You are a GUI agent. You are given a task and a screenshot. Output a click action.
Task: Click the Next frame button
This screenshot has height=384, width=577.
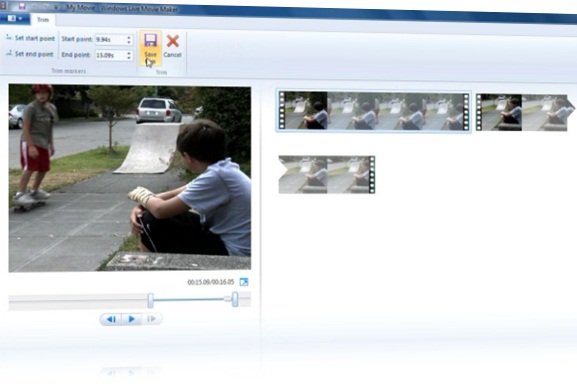tap(152, 319)
